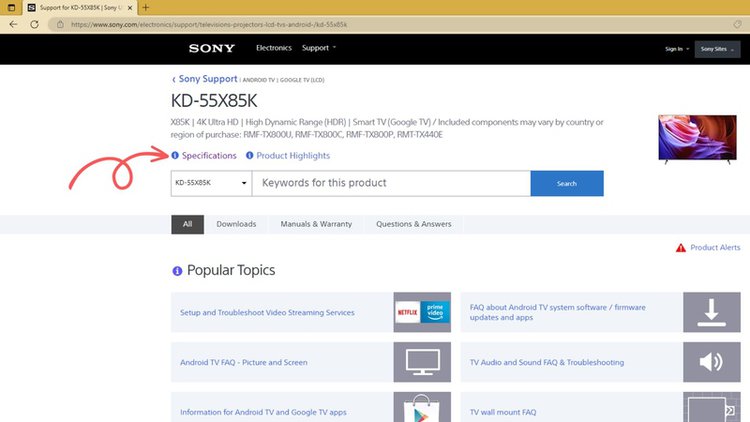Click the Google Play bag tile icon

pyautogui.click(x=422, y=407)
